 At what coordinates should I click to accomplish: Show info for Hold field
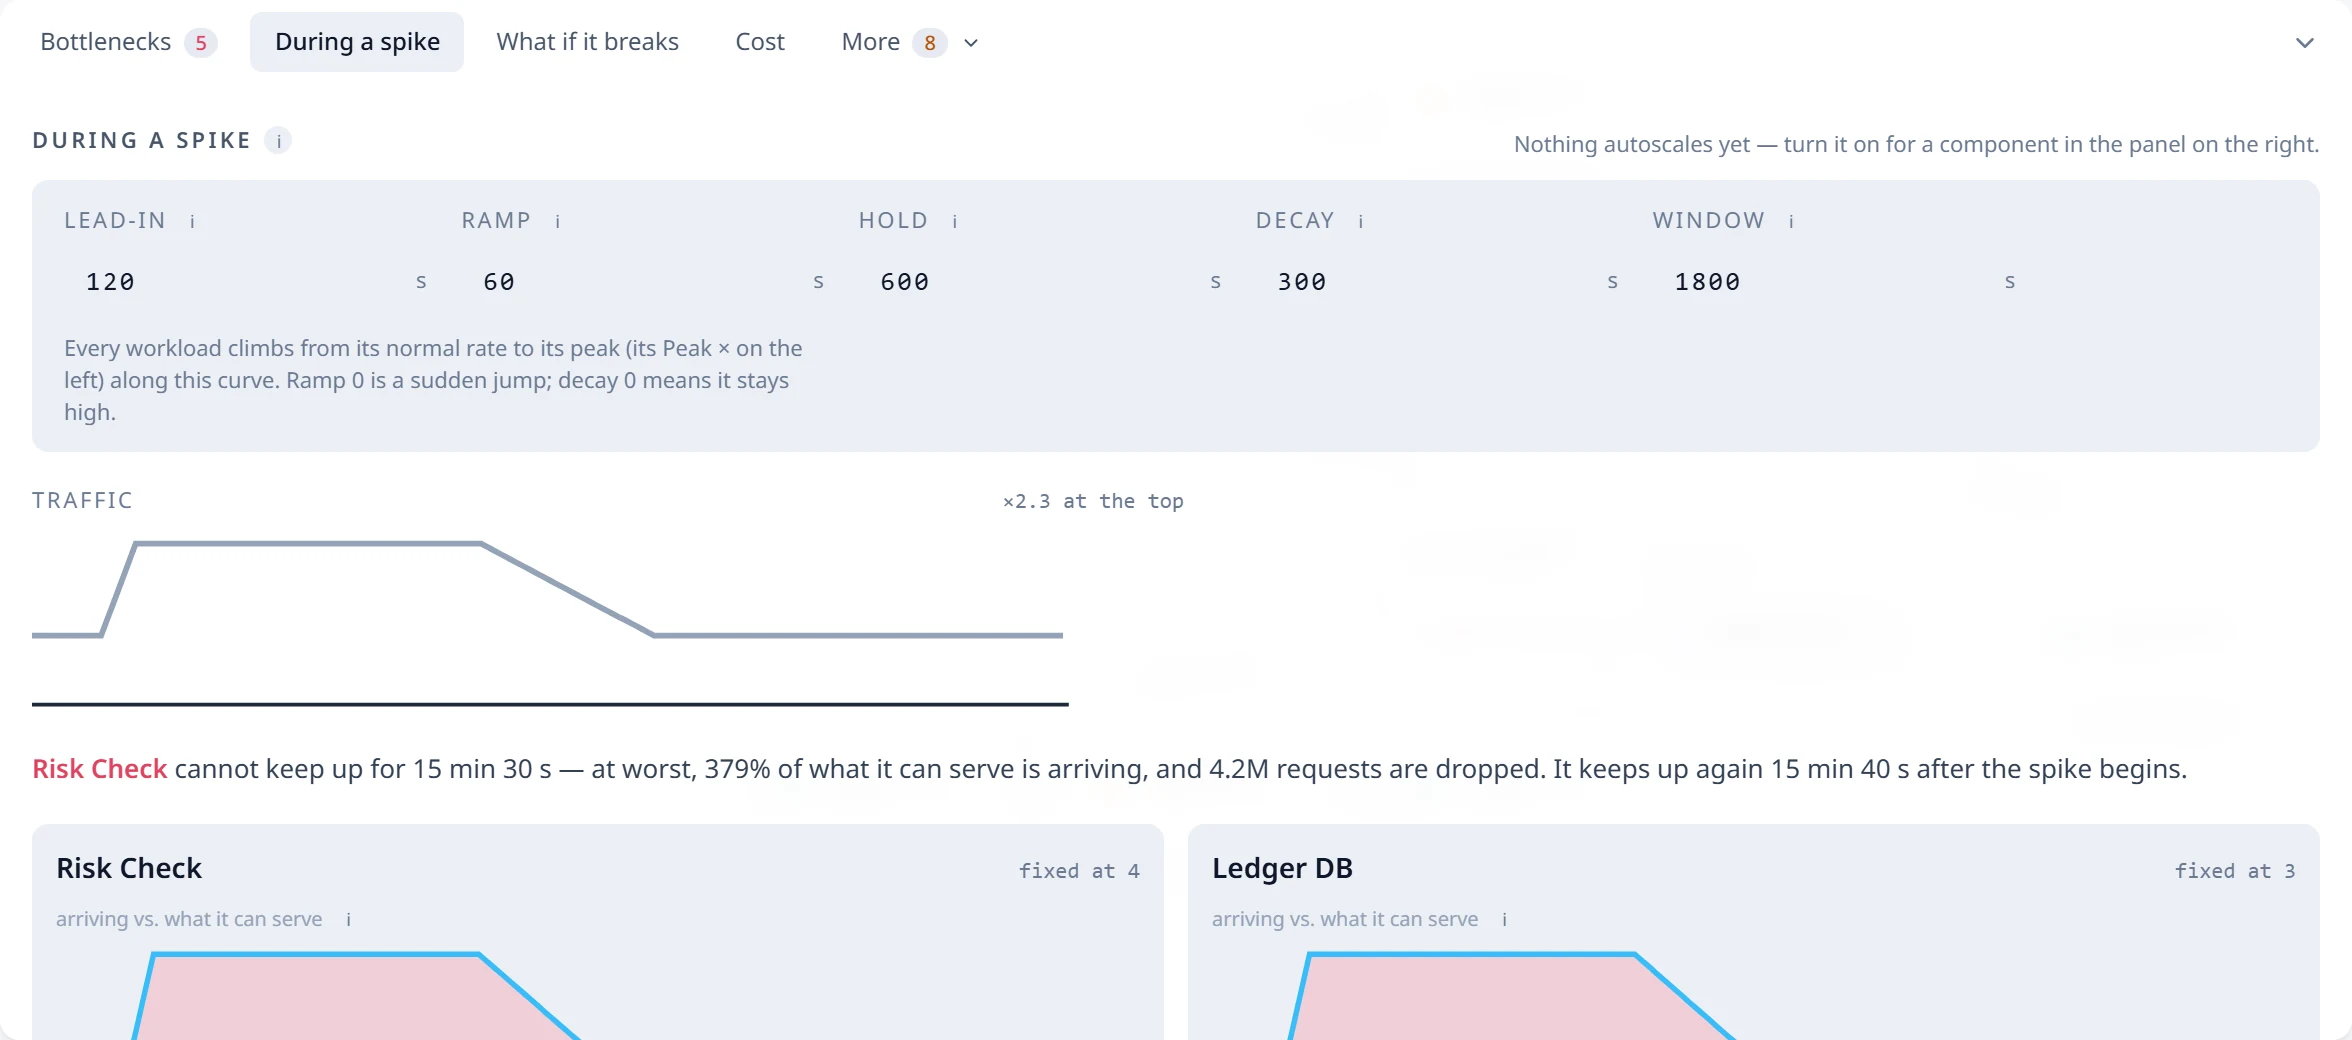[x=955, y=221]
